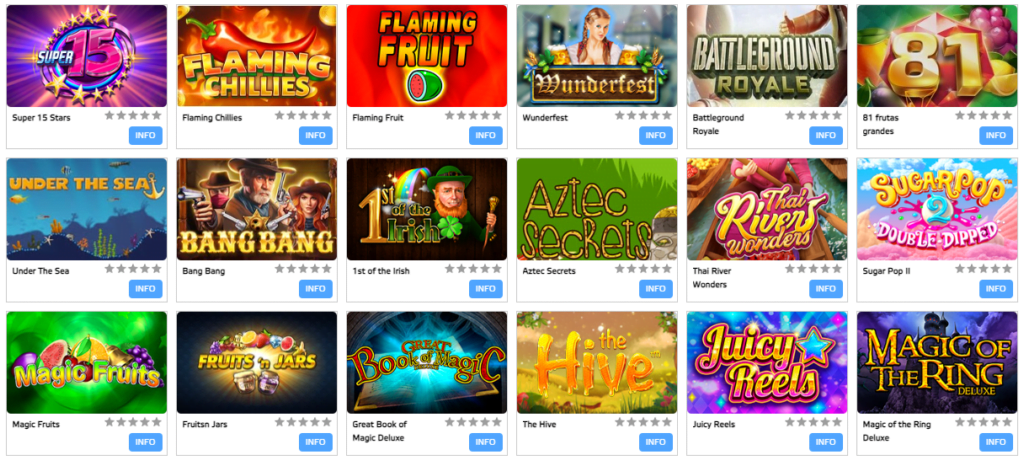Rate Sugar Pop II with the fifth star
This screenshot has height=460, width=1024.
[x=1006, y=269]
